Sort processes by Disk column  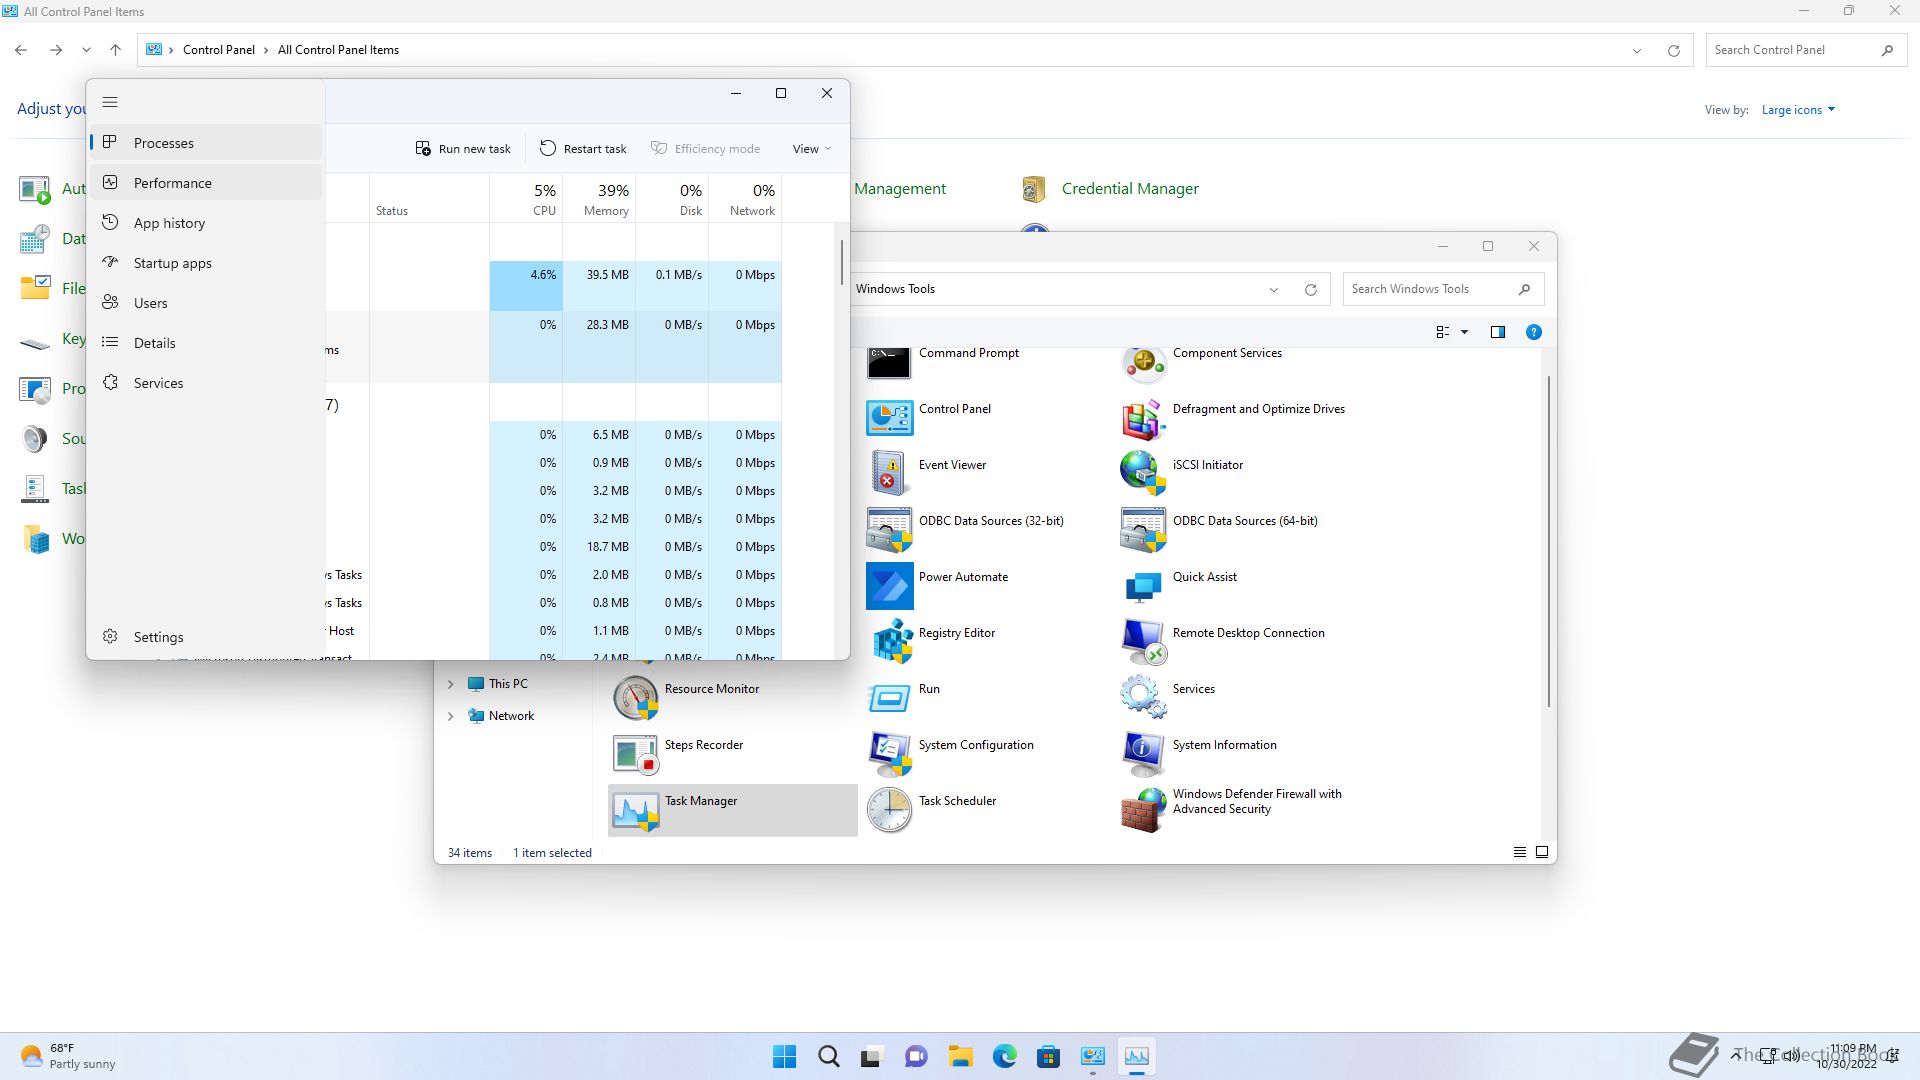tap(672, 199)
